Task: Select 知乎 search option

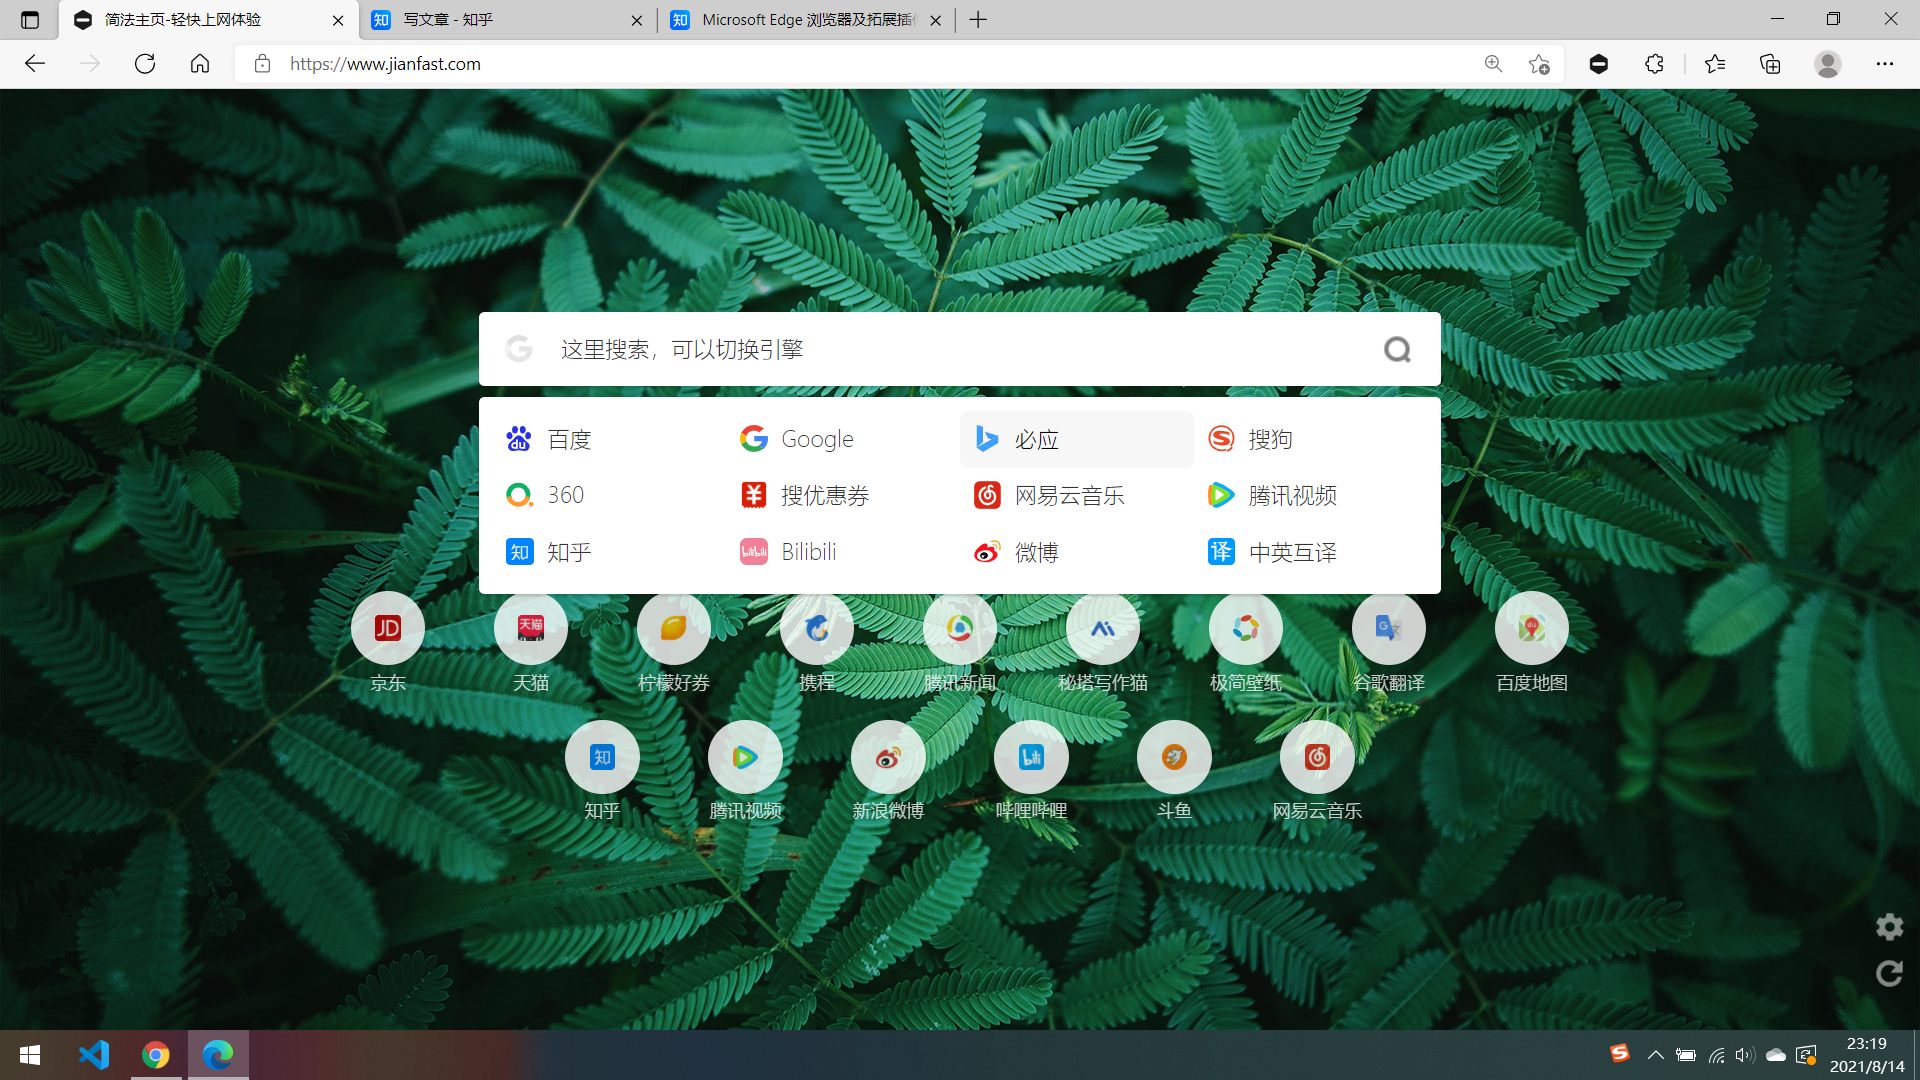Action: pos(609,552)
